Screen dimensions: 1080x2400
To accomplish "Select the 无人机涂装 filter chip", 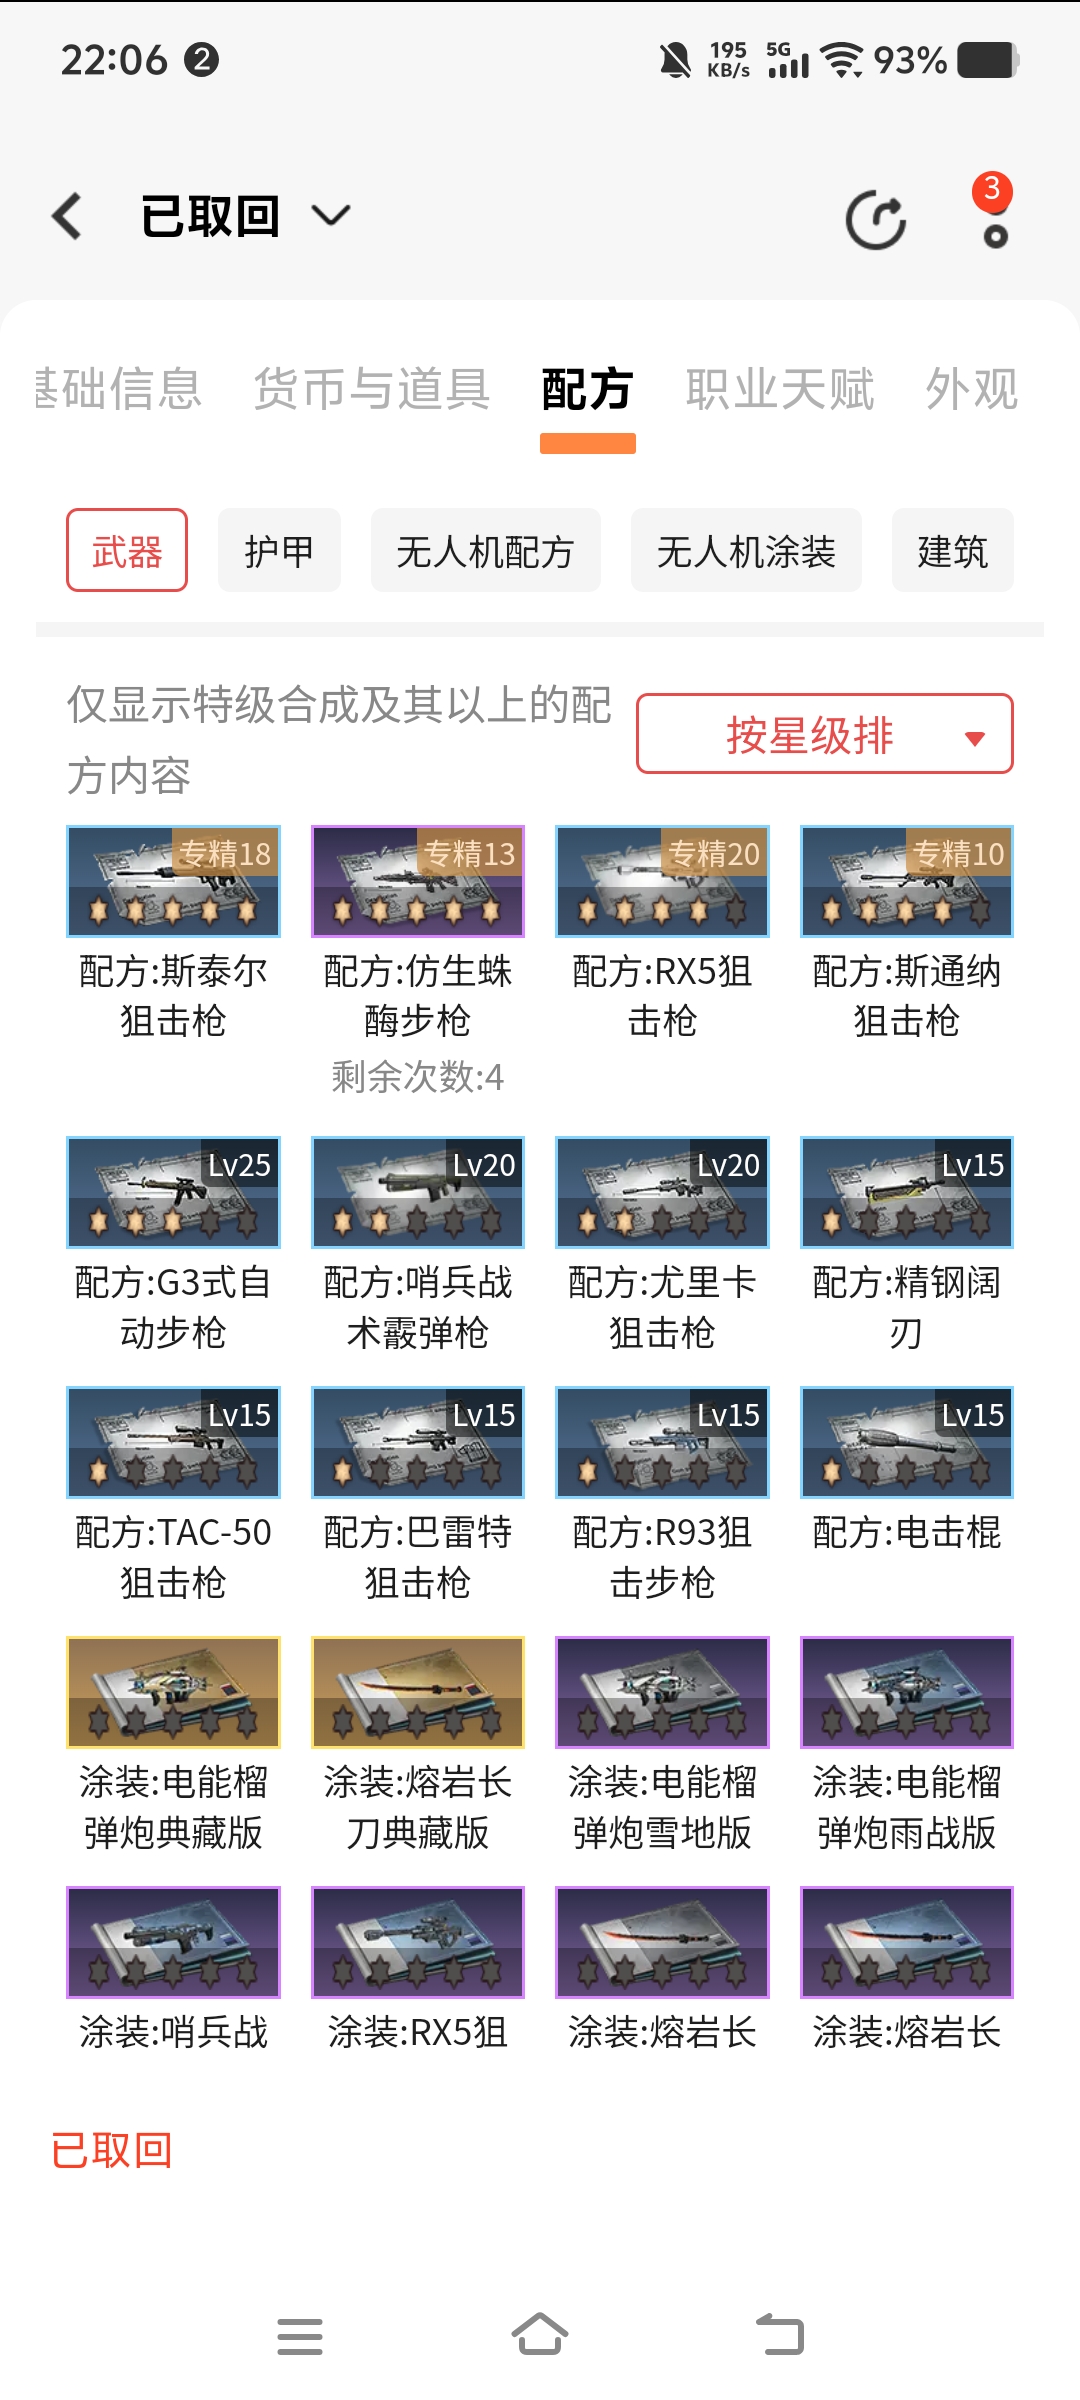I will [x=746, y=550].
